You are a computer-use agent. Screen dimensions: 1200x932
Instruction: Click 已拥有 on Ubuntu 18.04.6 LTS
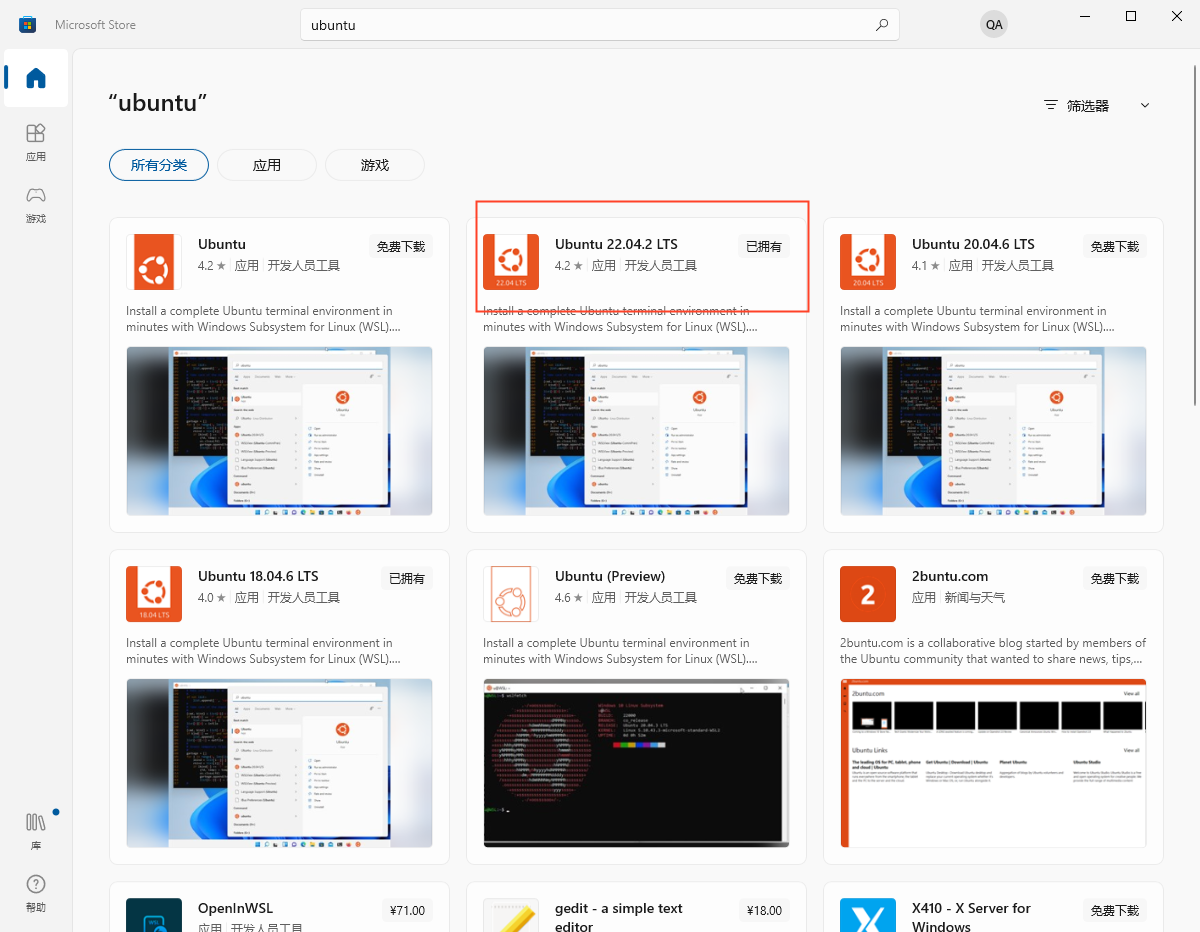tap(407, 578)
